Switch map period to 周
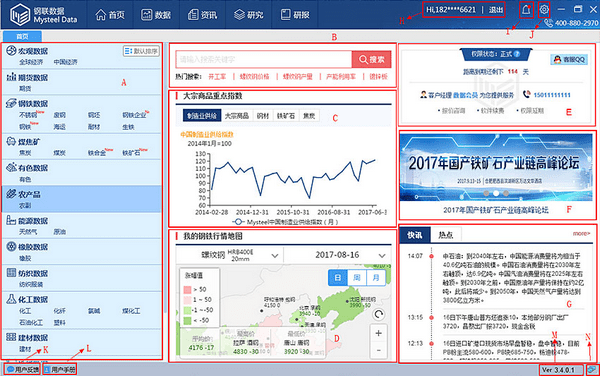This screenshot has height=376, width=600. 357,277
